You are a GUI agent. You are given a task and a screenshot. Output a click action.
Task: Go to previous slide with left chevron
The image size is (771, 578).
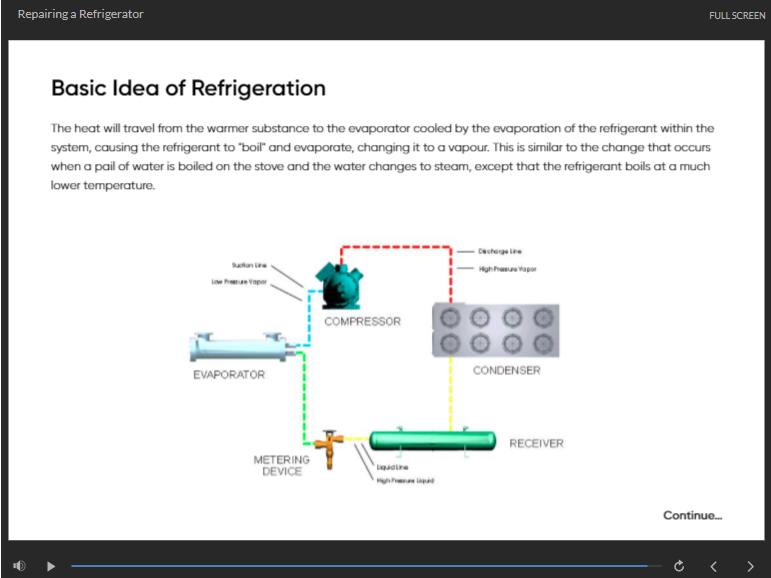(x=713, y=566)
